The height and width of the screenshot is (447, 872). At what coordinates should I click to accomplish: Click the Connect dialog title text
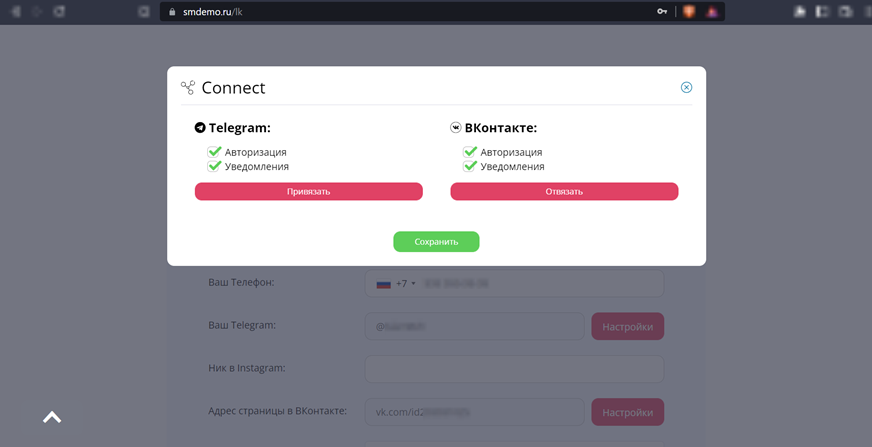[234, 88]
